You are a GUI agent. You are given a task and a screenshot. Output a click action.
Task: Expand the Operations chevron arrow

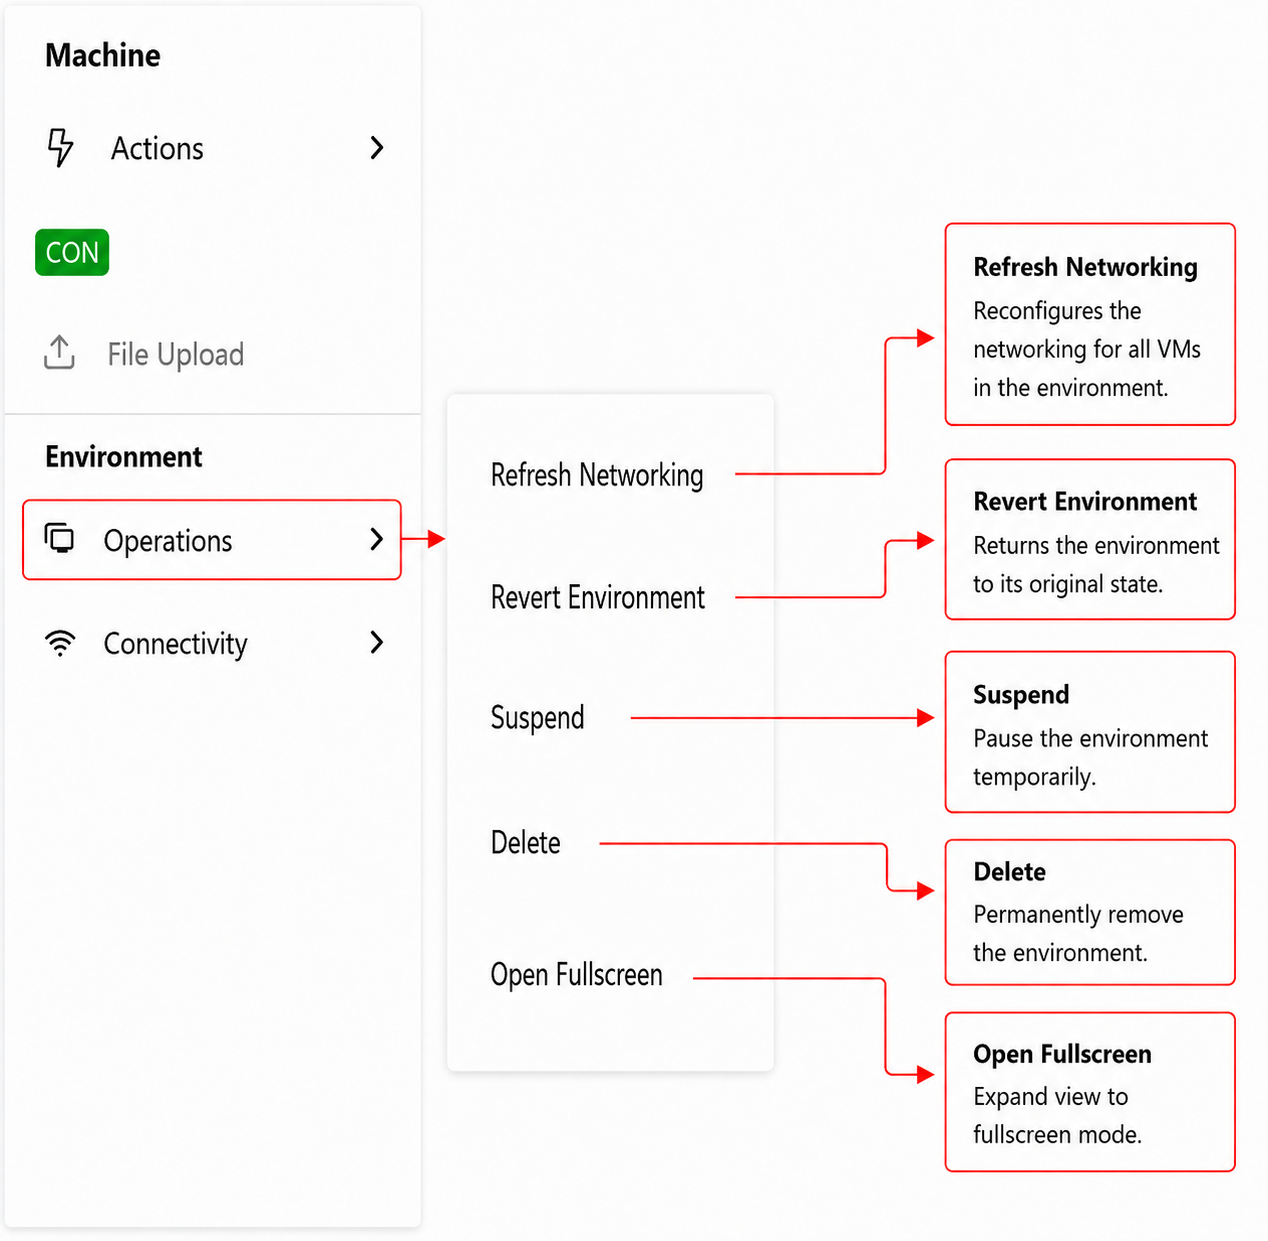[x=376, y=539]
